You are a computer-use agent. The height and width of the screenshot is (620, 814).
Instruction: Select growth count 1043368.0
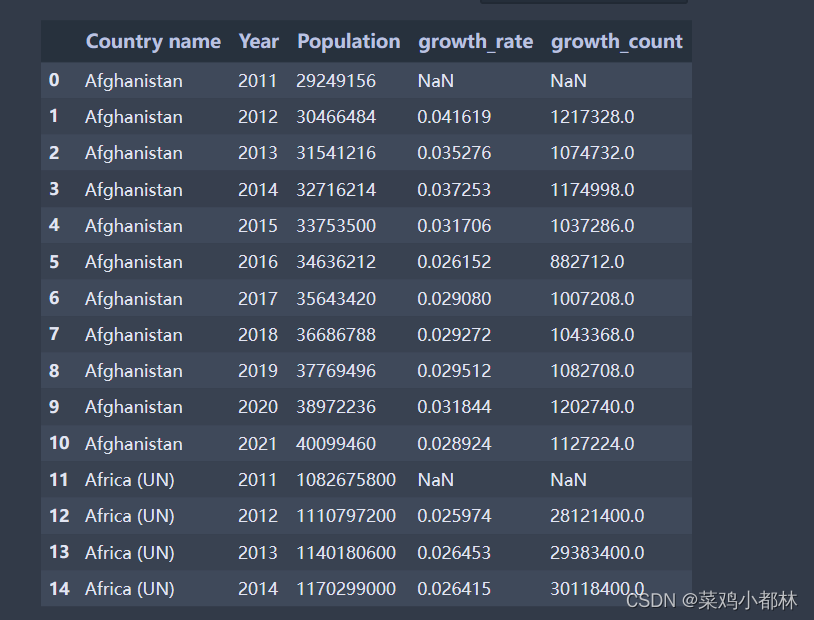pos(592,335)
